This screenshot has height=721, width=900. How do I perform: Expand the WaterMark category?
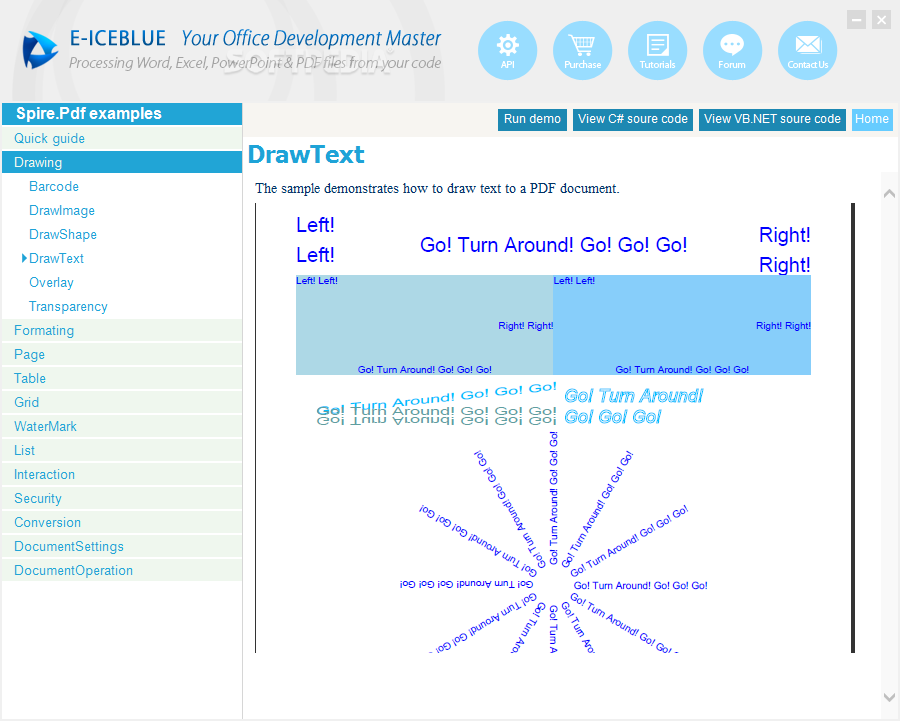point(122,427)
